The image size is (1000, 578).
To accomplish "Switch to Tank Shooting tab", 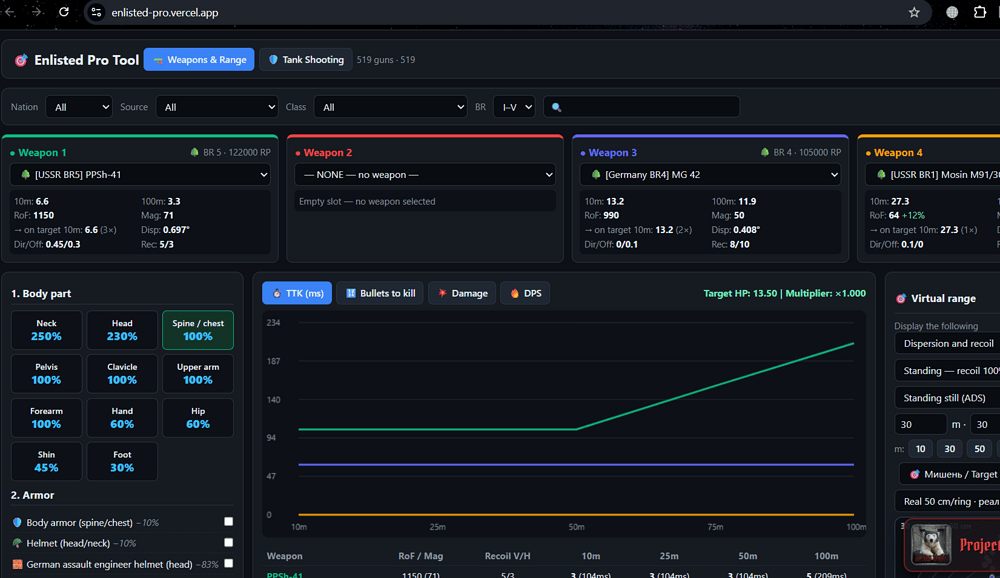I will pyautogui.click(x=306, y=60).
